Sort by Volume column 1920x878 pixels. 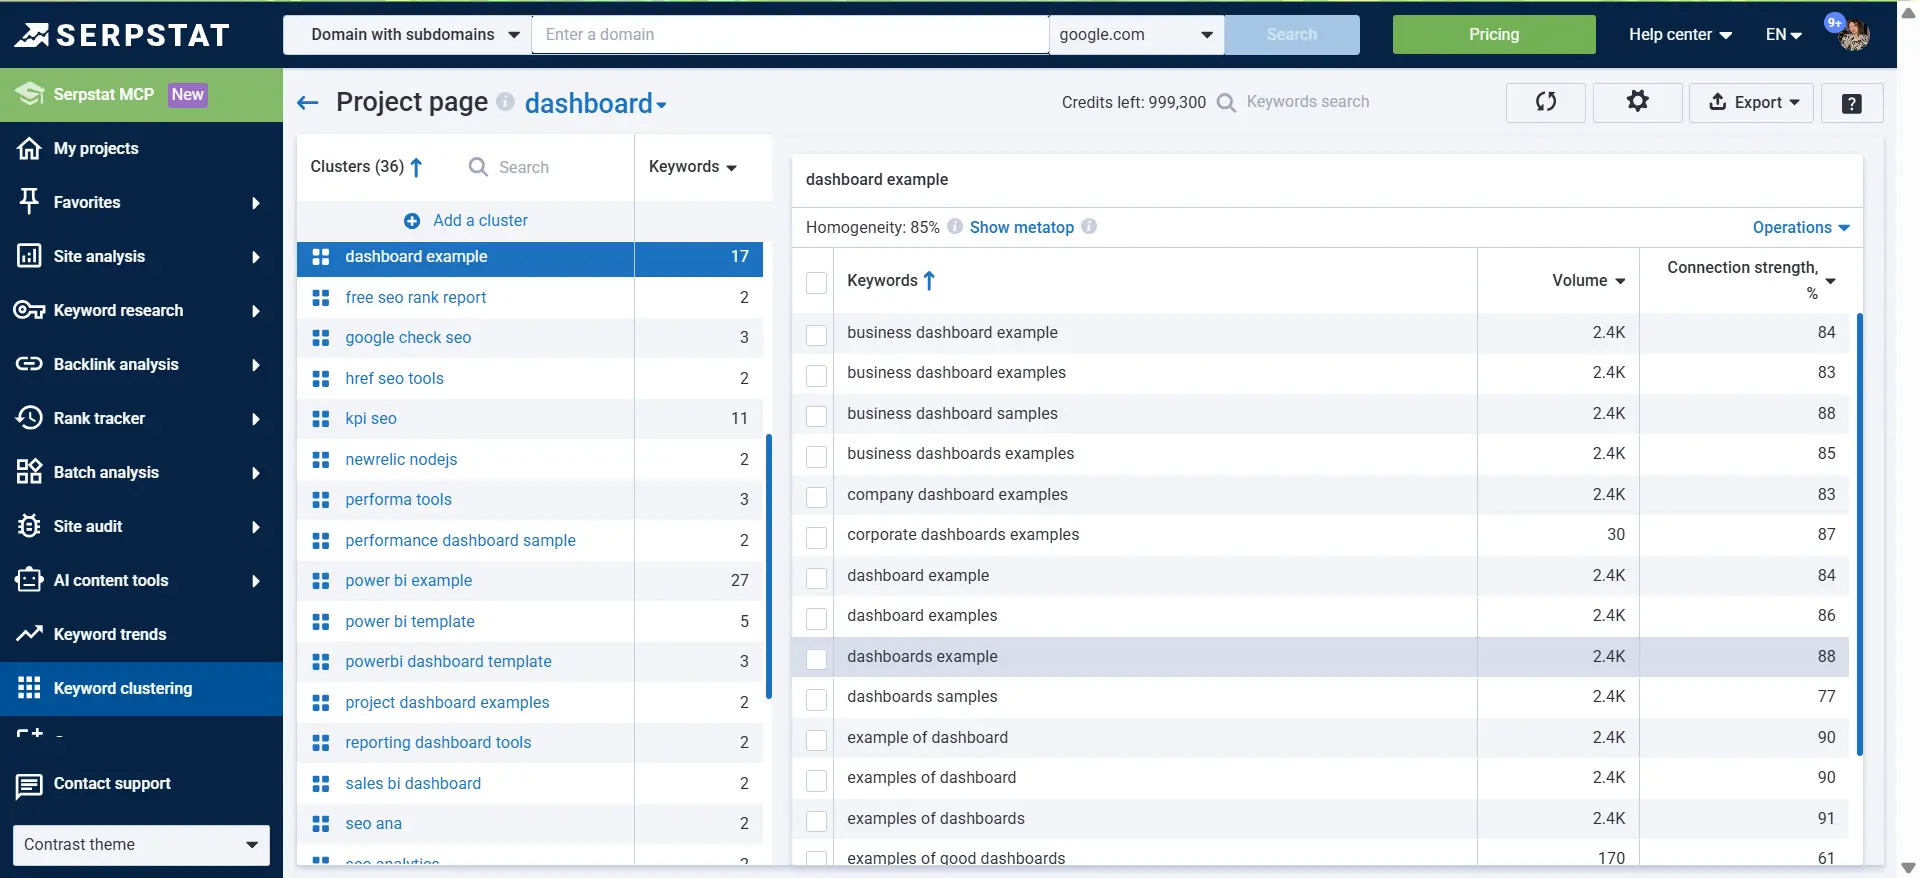tap(1589, 281)
